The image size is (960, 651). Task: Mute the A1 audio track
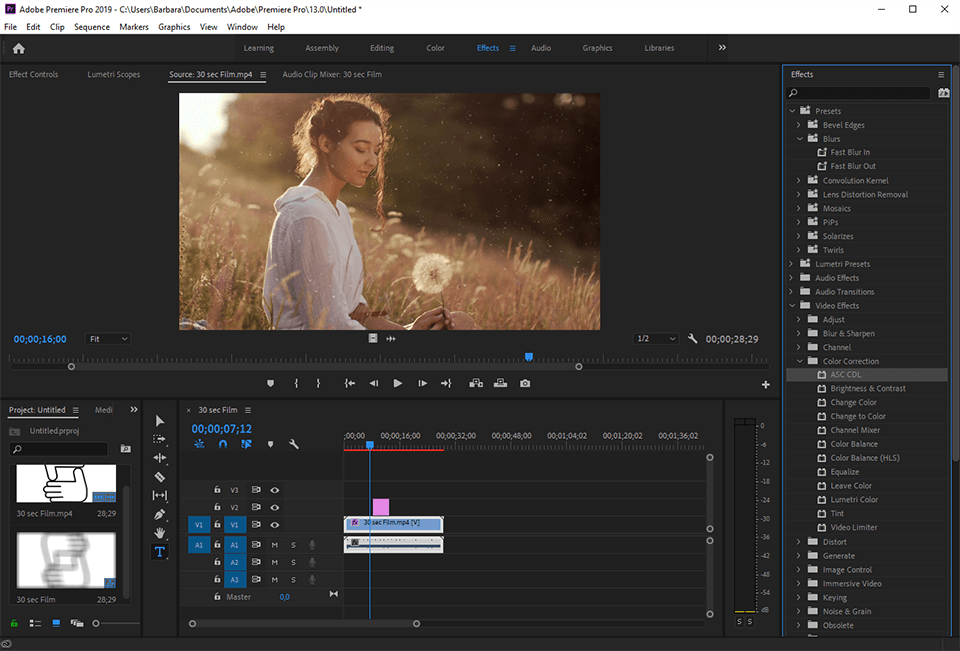pos(275,545)
